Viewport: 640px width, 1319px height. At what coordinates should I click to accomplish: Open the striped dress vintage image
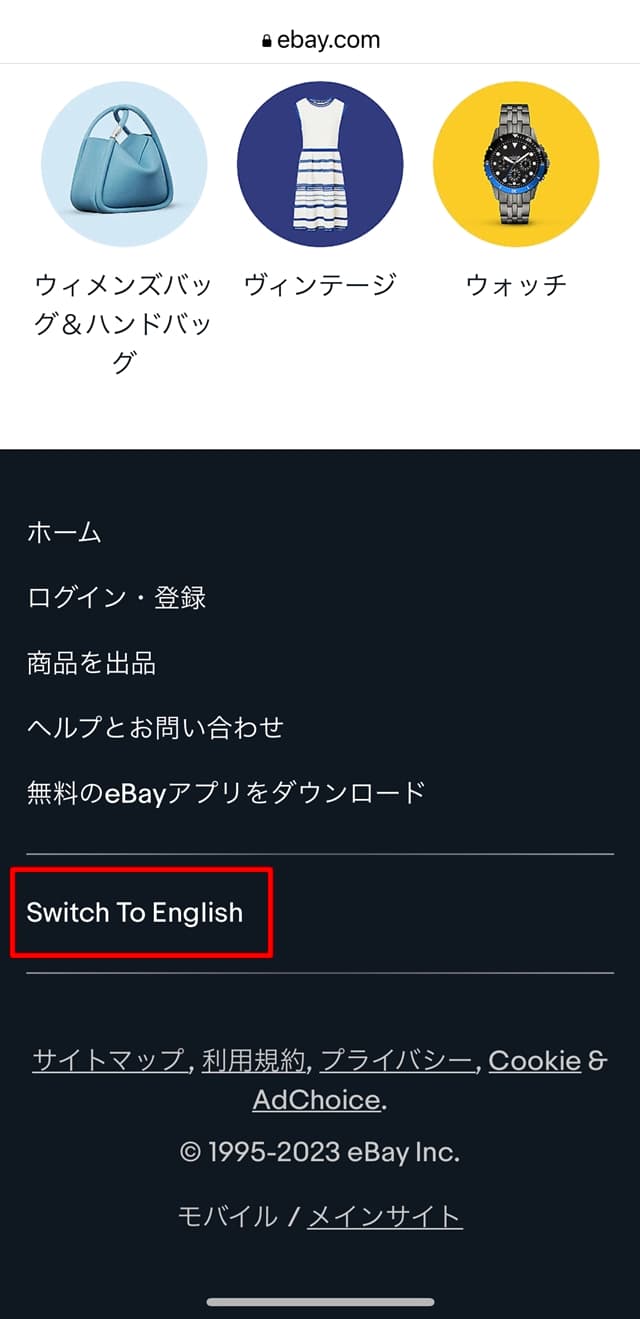click(x=320, y=164)
